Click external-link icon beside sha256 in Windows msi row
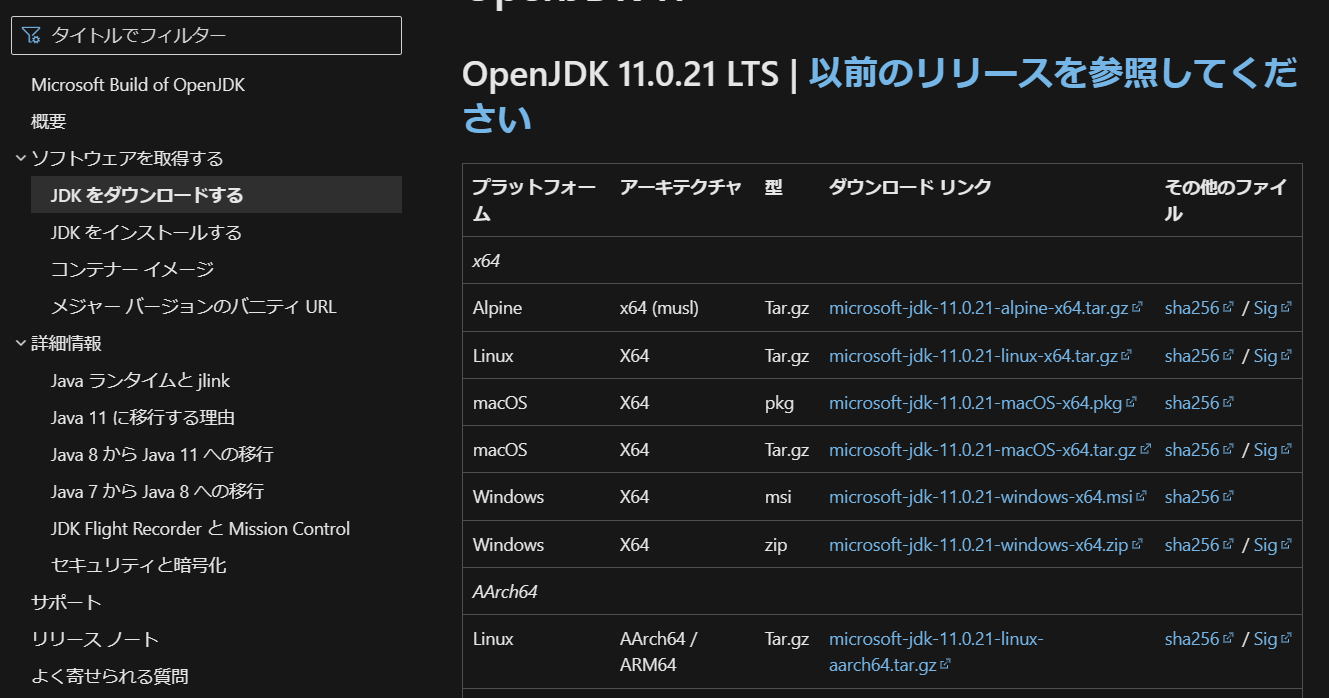The height and width of the screenshot is (698, 1329). [1229, 497]
